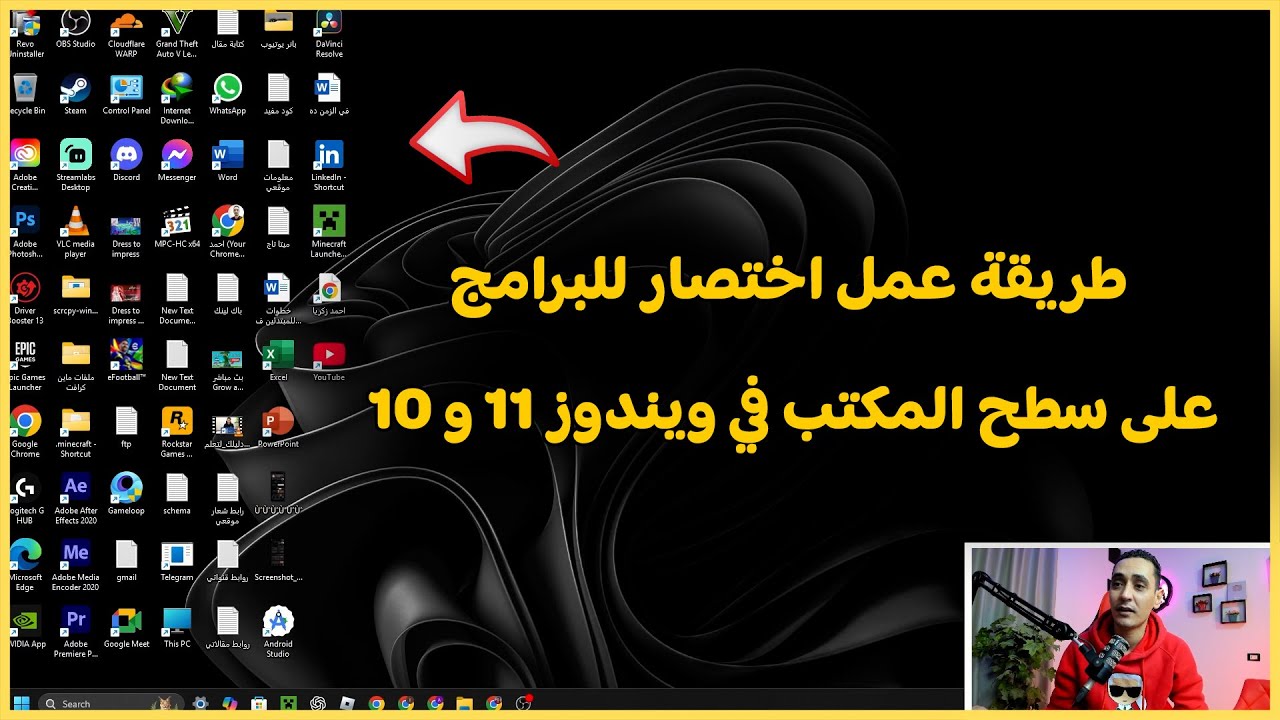Open the Steam desktop shortcut
The width and height of the screenshot is (1280, 720).
(x=76, y=96)
